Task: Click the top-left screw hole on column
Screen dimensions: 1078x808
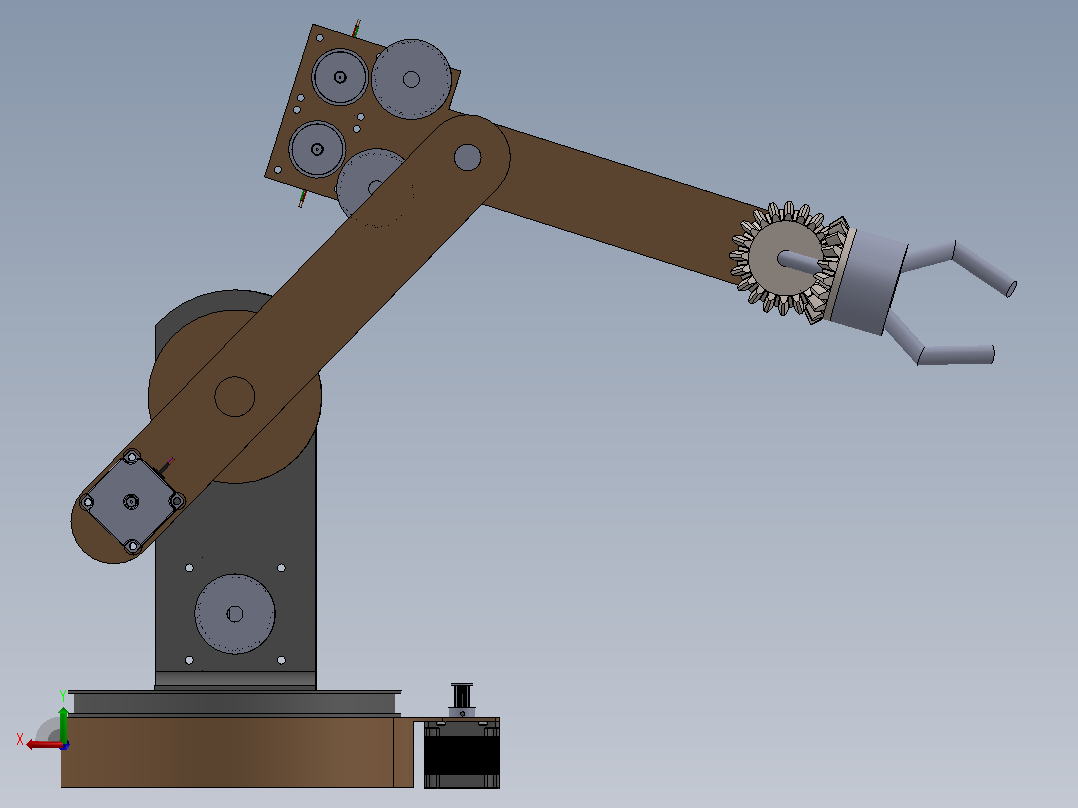Action: [190, 568]
